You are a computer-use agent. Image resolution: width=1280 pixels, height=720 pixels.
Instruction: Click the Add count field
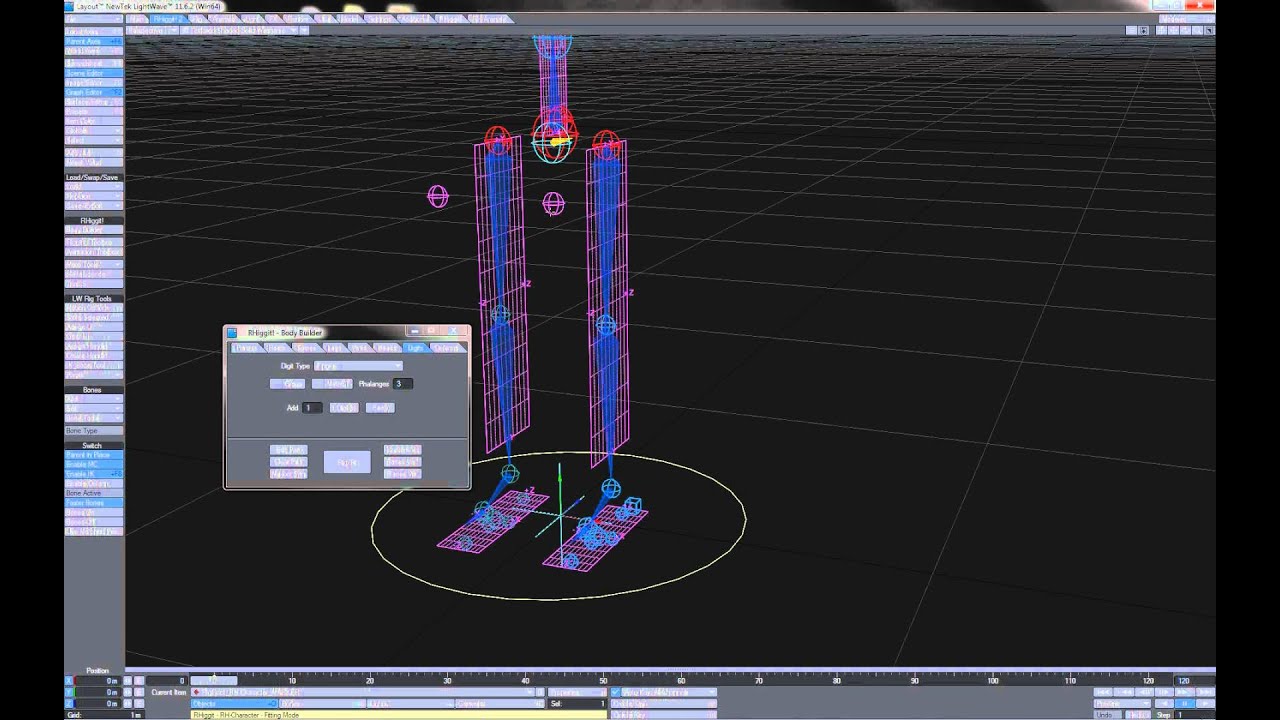[312, 408]
